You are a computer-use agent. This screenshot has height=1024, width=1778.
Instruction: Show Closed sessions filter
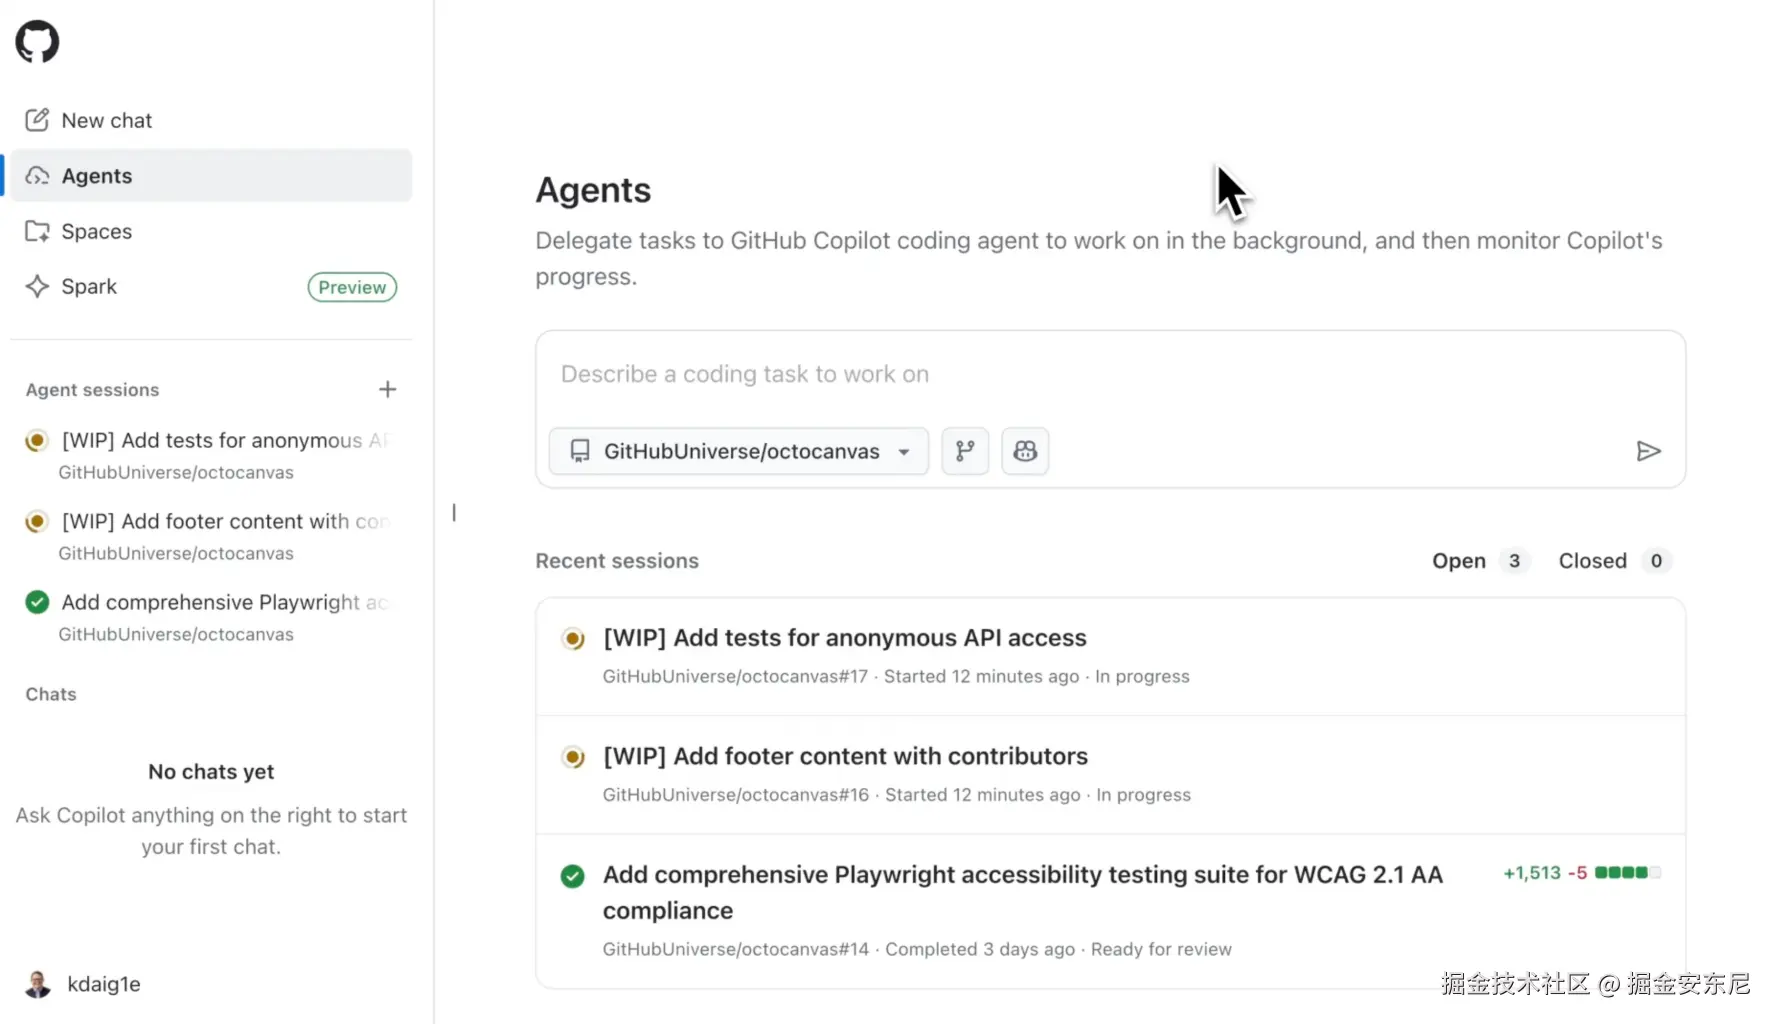1612,561
